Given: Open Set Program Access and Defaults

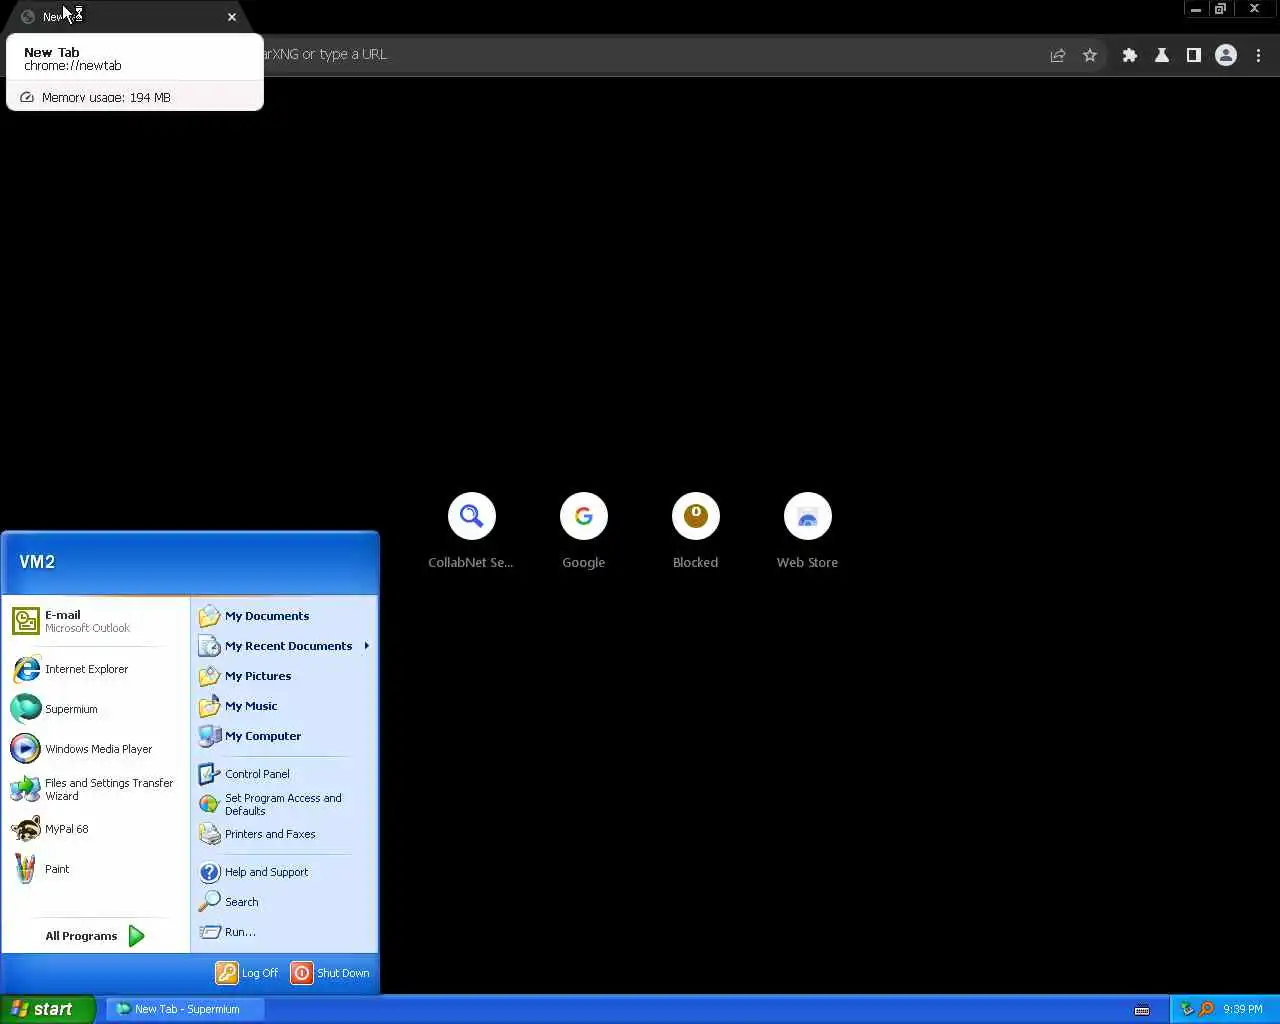Looking at the screenshot, I should [x=284, y=804].
